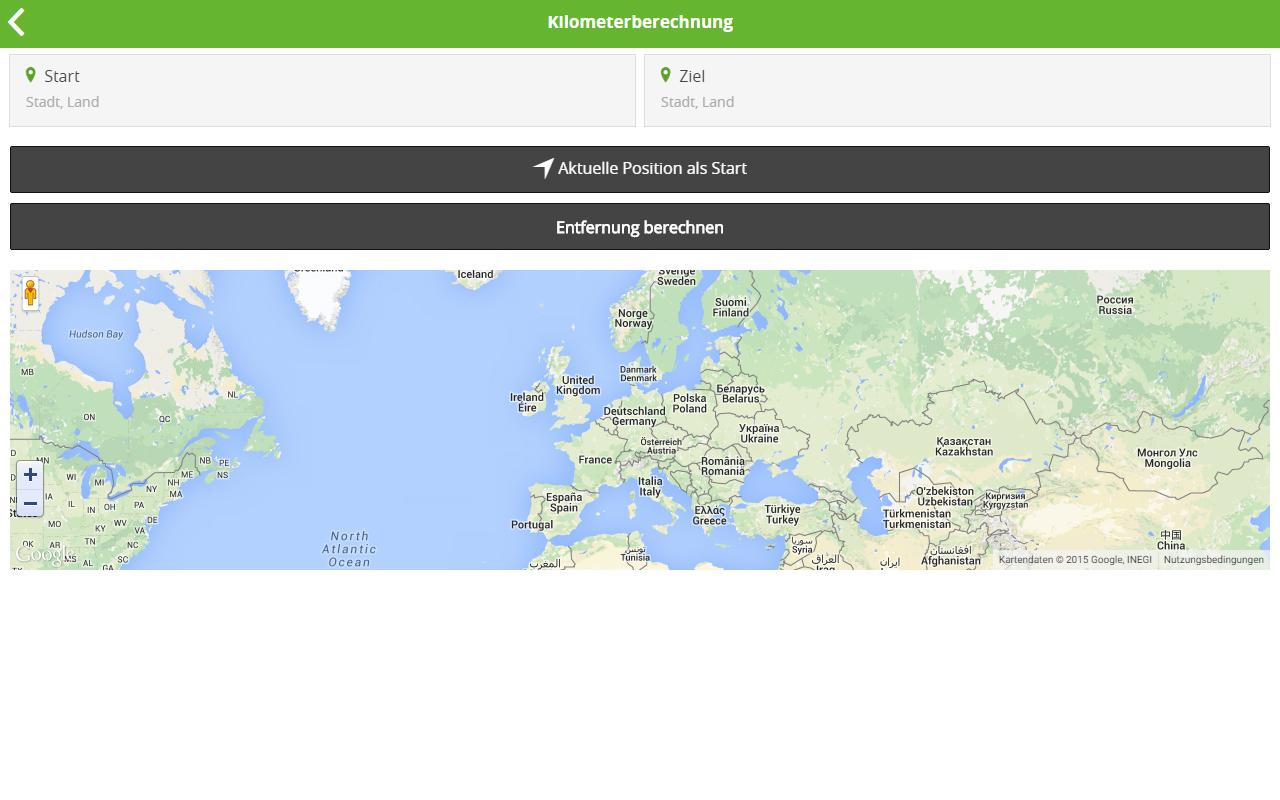Click the Kilometerberechnung title
This screenshot has width=1280, height=800.
pos(640,22)
